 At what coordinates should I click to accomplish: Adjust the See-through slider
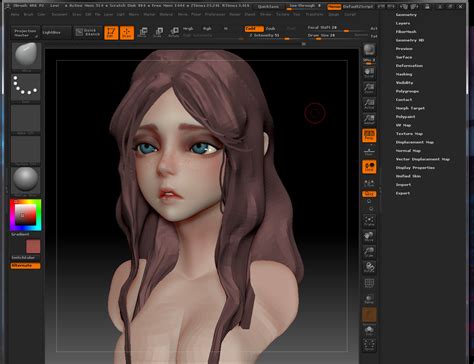click(305, 6)
